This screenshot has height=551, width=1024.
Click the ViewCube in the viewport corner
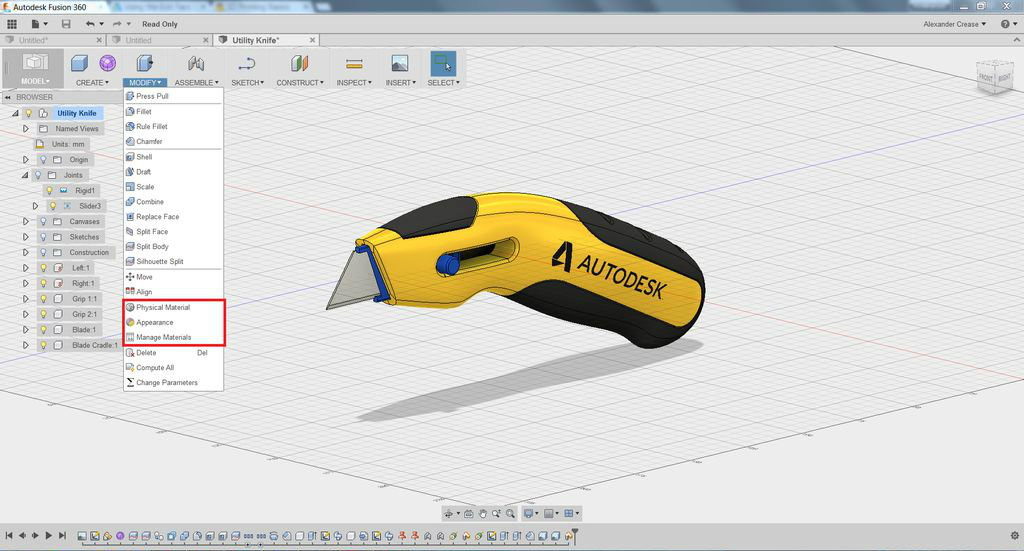coord(995,76)
